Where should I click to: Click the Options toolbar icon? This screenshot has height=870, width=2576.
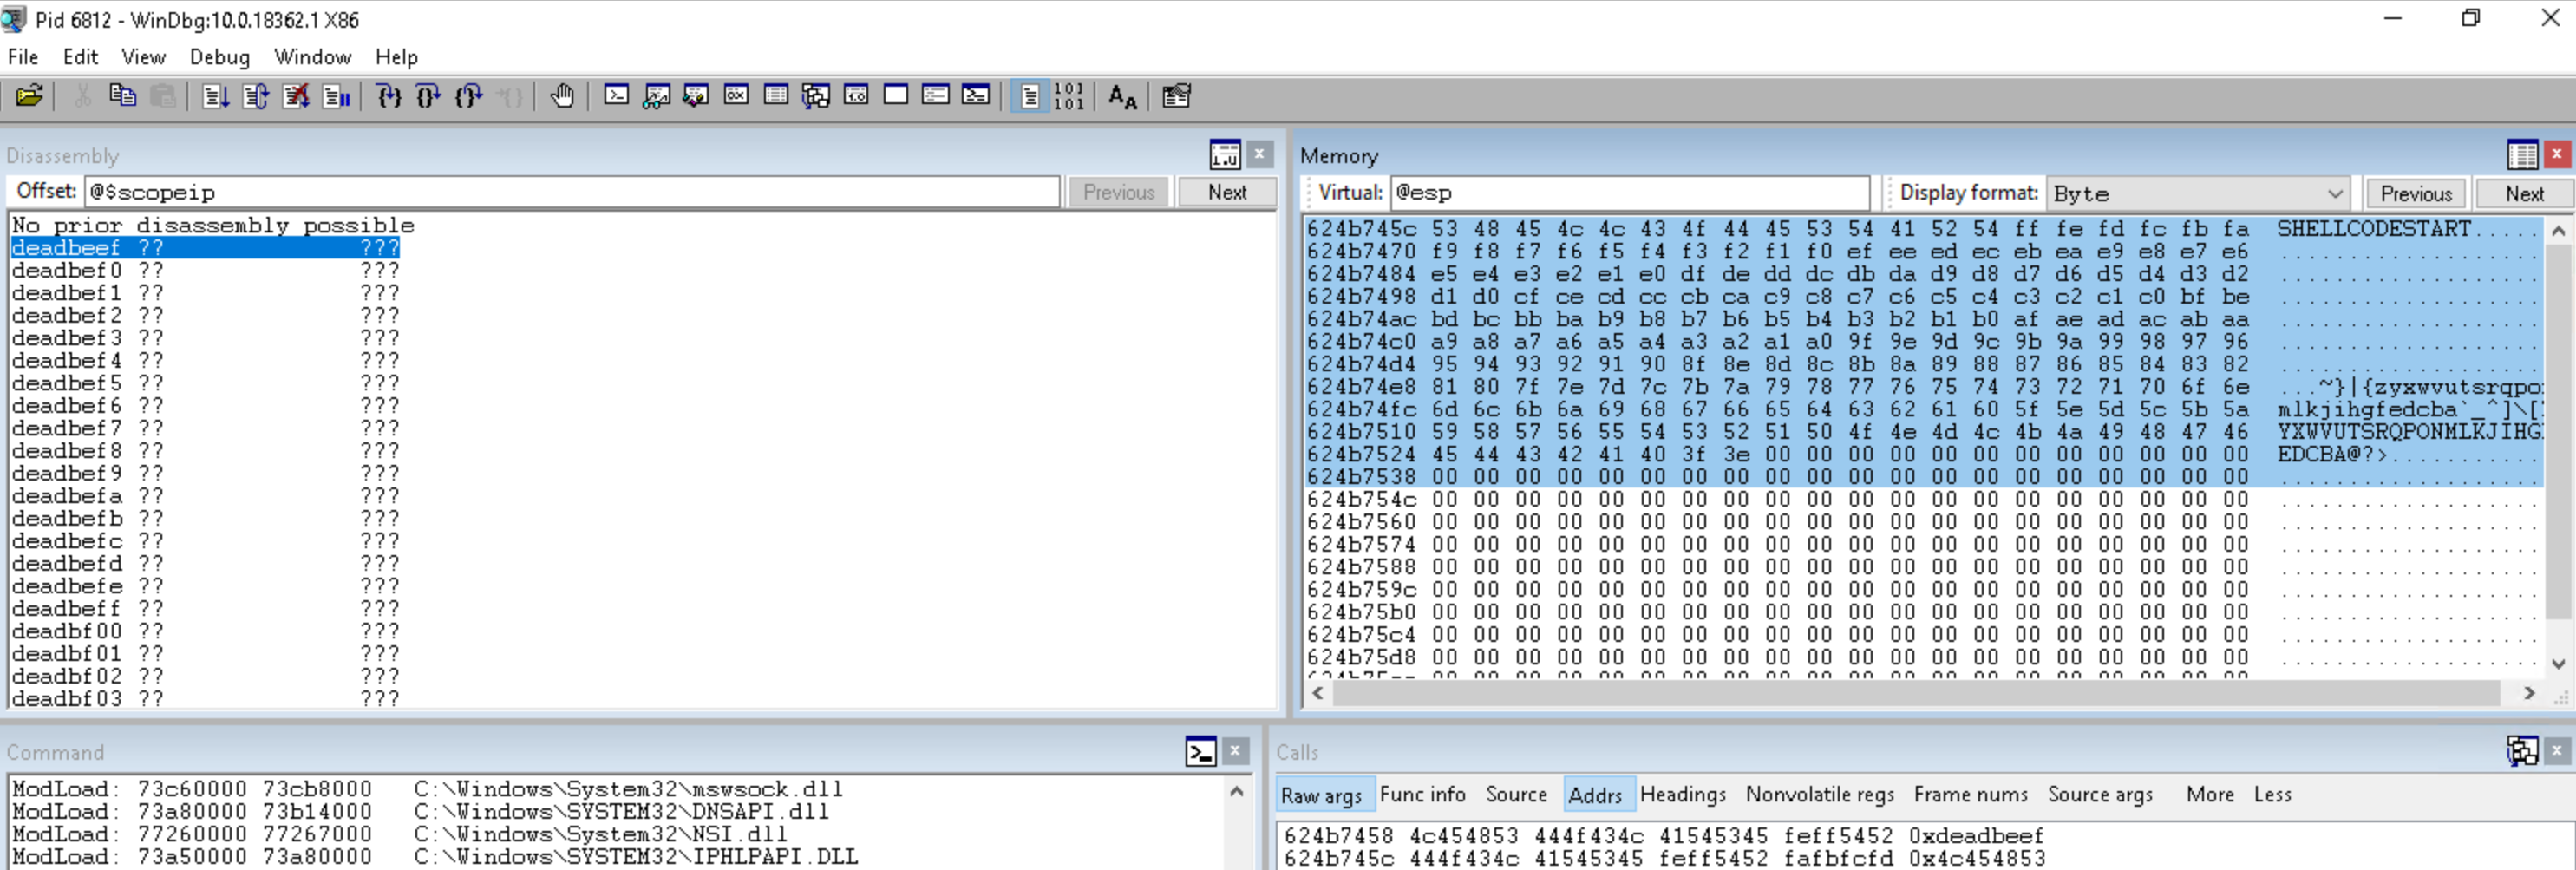pos(1176,96)
